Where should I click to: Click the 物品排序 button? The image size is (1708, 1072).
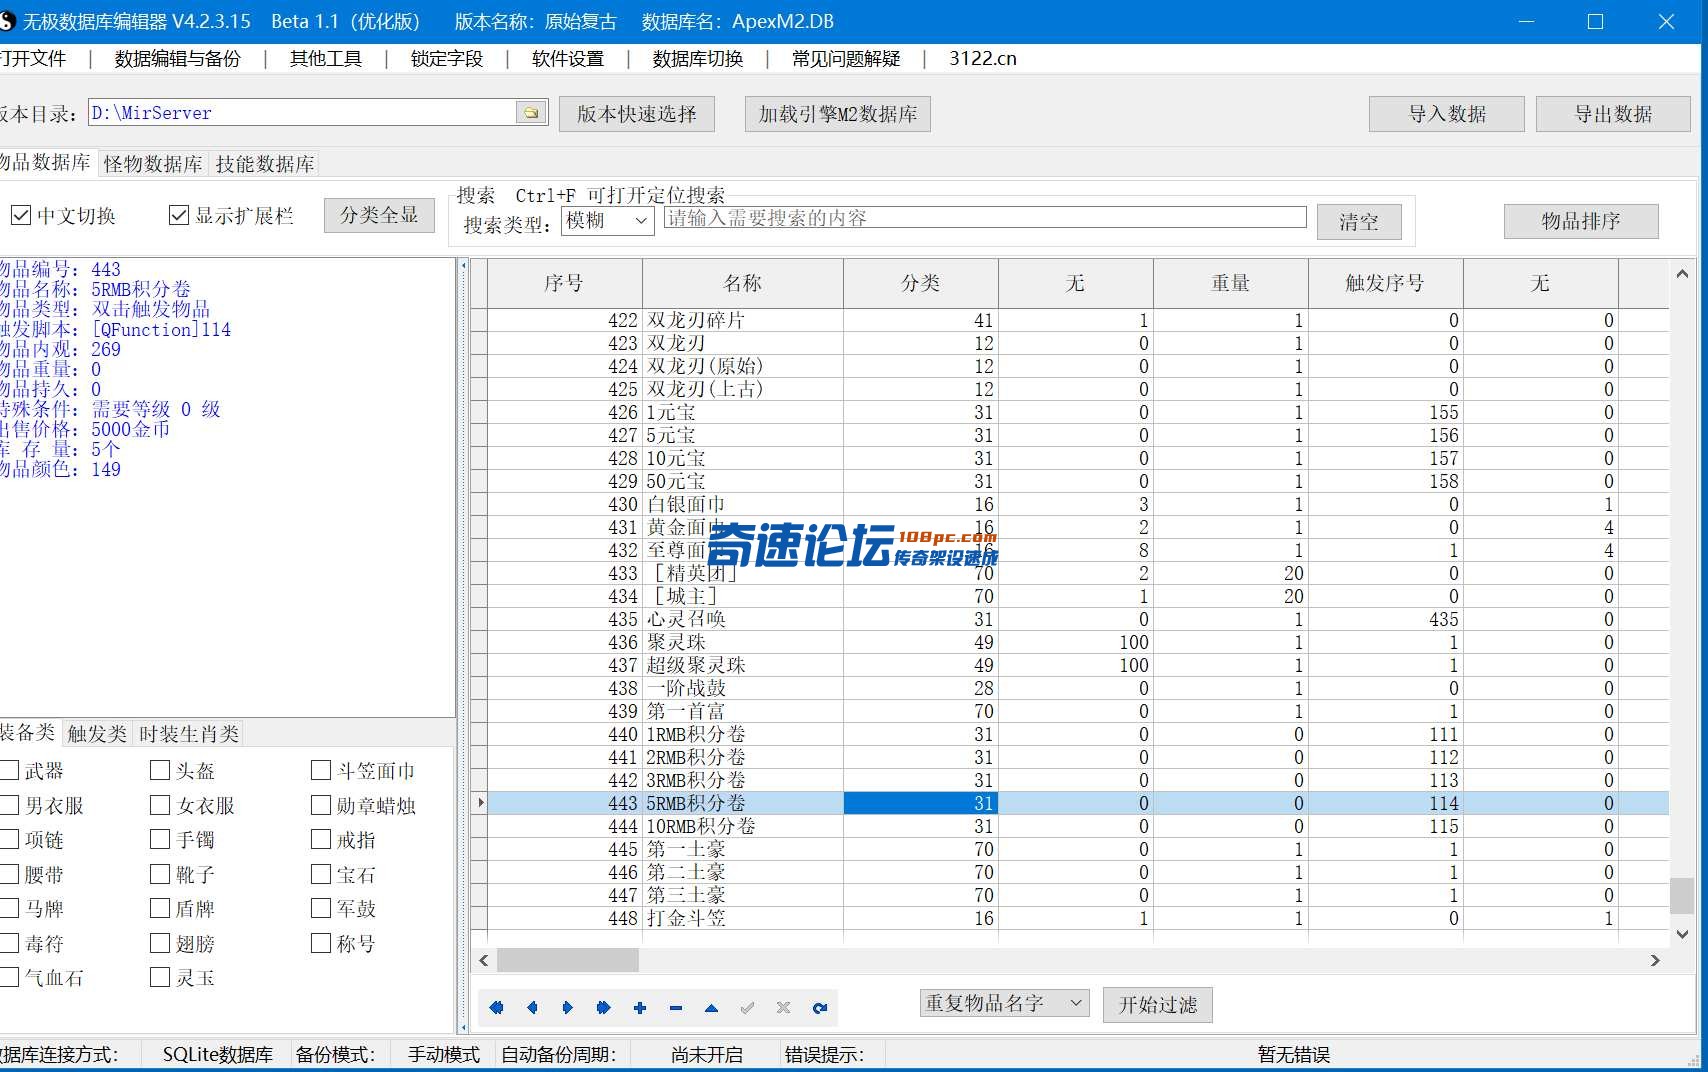pos(1581,221)
